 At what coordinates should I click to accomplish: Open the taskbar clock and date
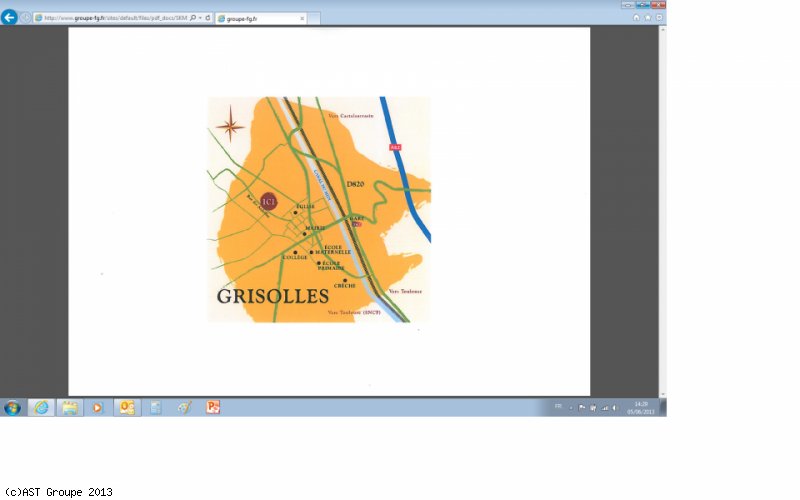641,408
